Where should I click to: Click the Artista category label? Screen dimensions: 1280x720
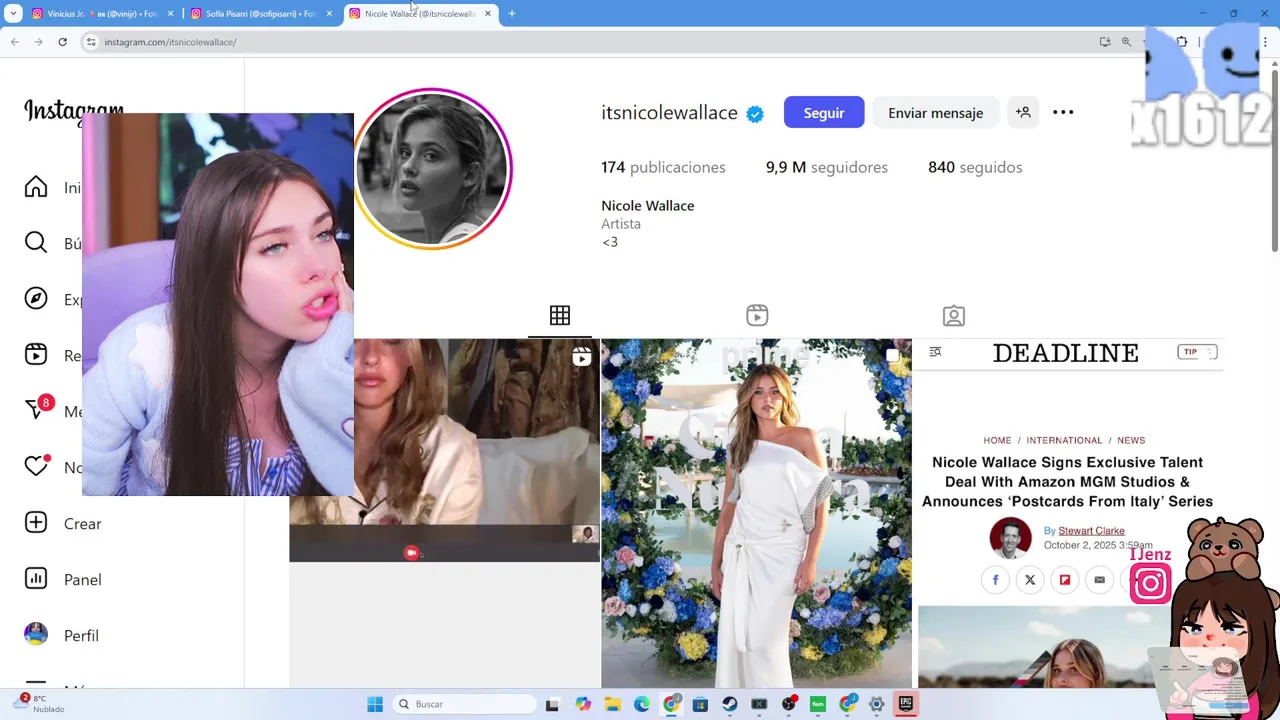pos(621,224)
